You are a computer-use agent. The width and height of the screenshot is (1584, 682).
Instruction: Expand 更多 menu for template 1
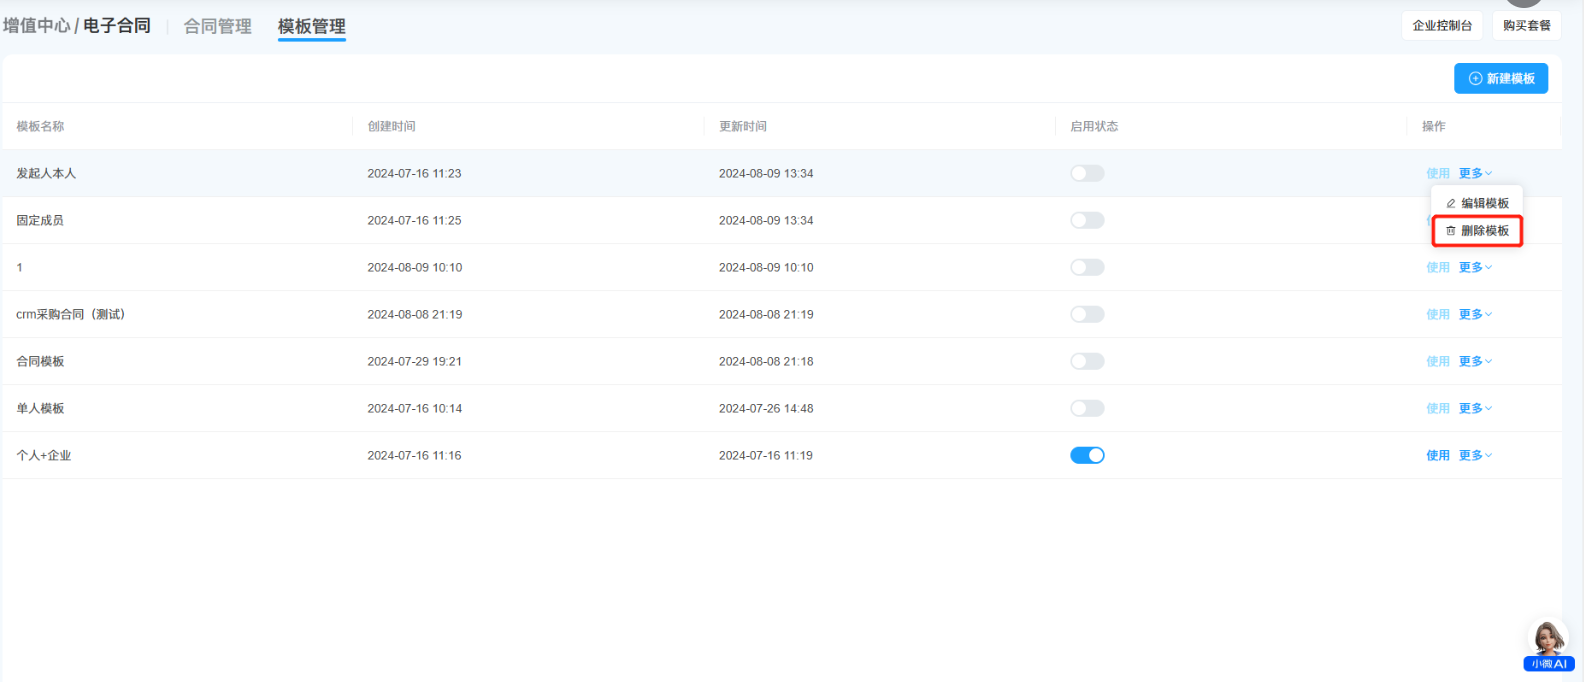1475,267
